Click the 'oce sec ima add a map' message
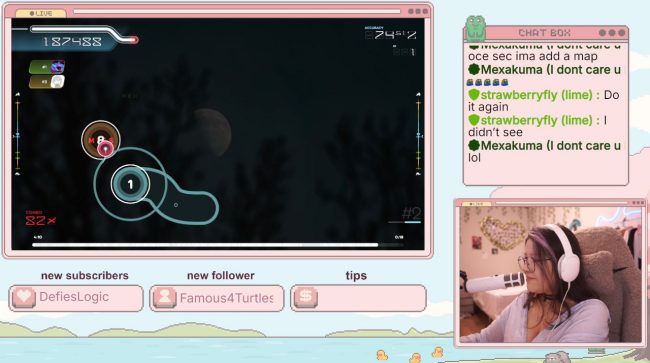 (533, 56)
